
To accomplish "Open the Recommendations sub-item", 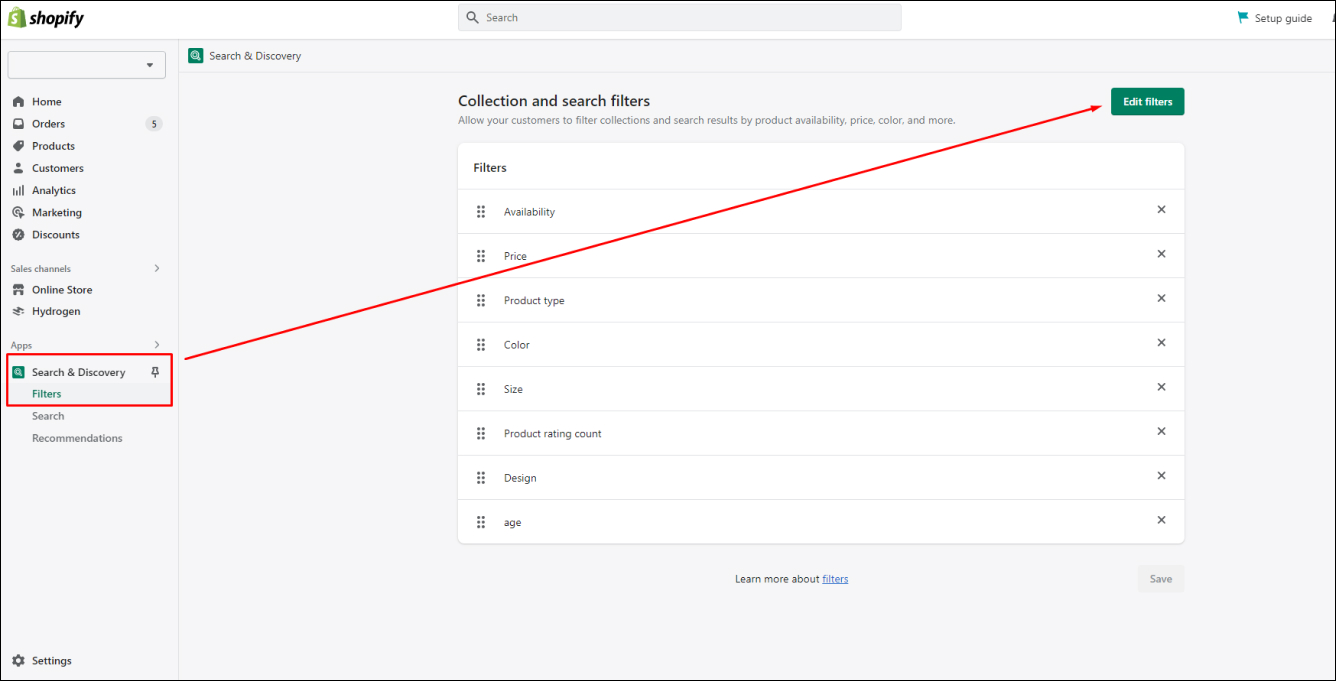I will click(77, 438).
